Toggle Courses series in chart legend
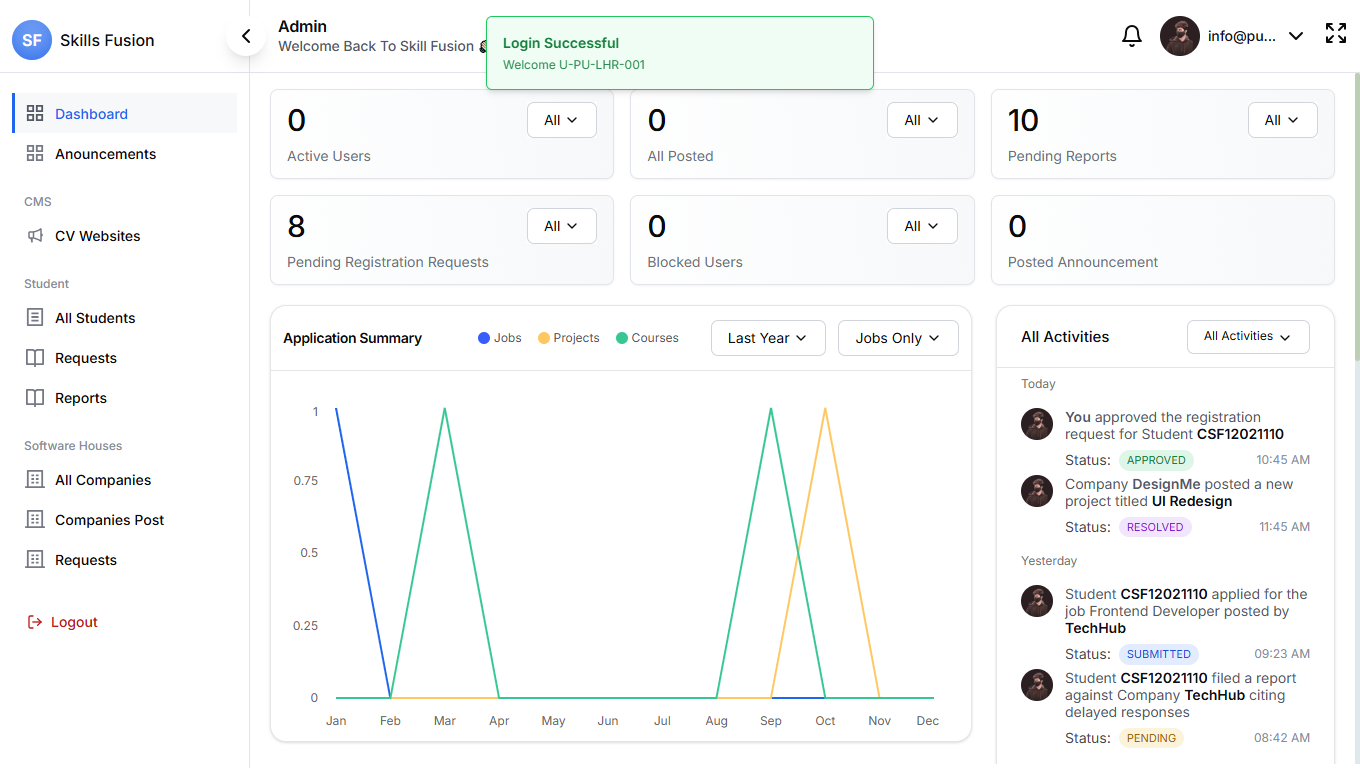The image size is (1360, 768). coord(647,338)
